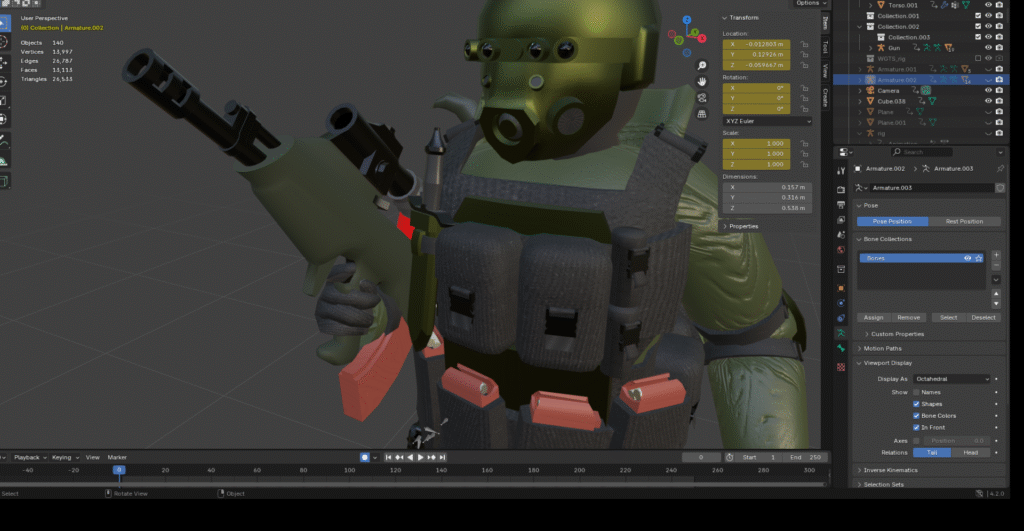This screenshot has height=531, width=1024.
Task: Expand the Gun armature in the outliner
Action: point(870,48)
